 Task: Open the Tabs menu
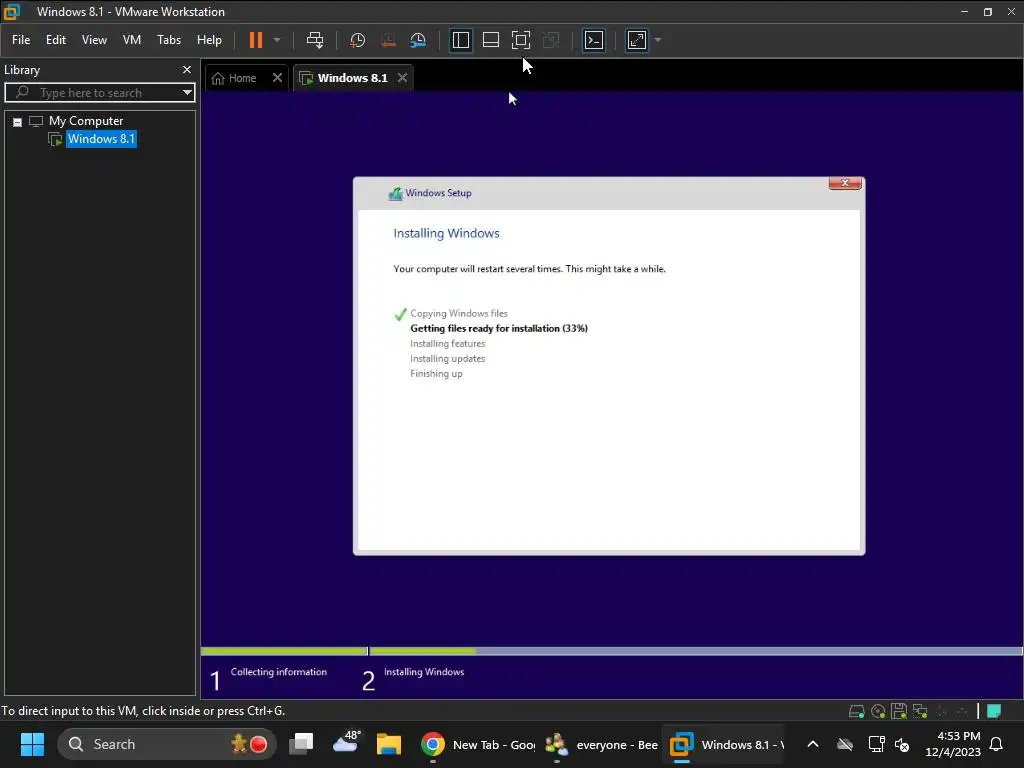click(168, 40)
